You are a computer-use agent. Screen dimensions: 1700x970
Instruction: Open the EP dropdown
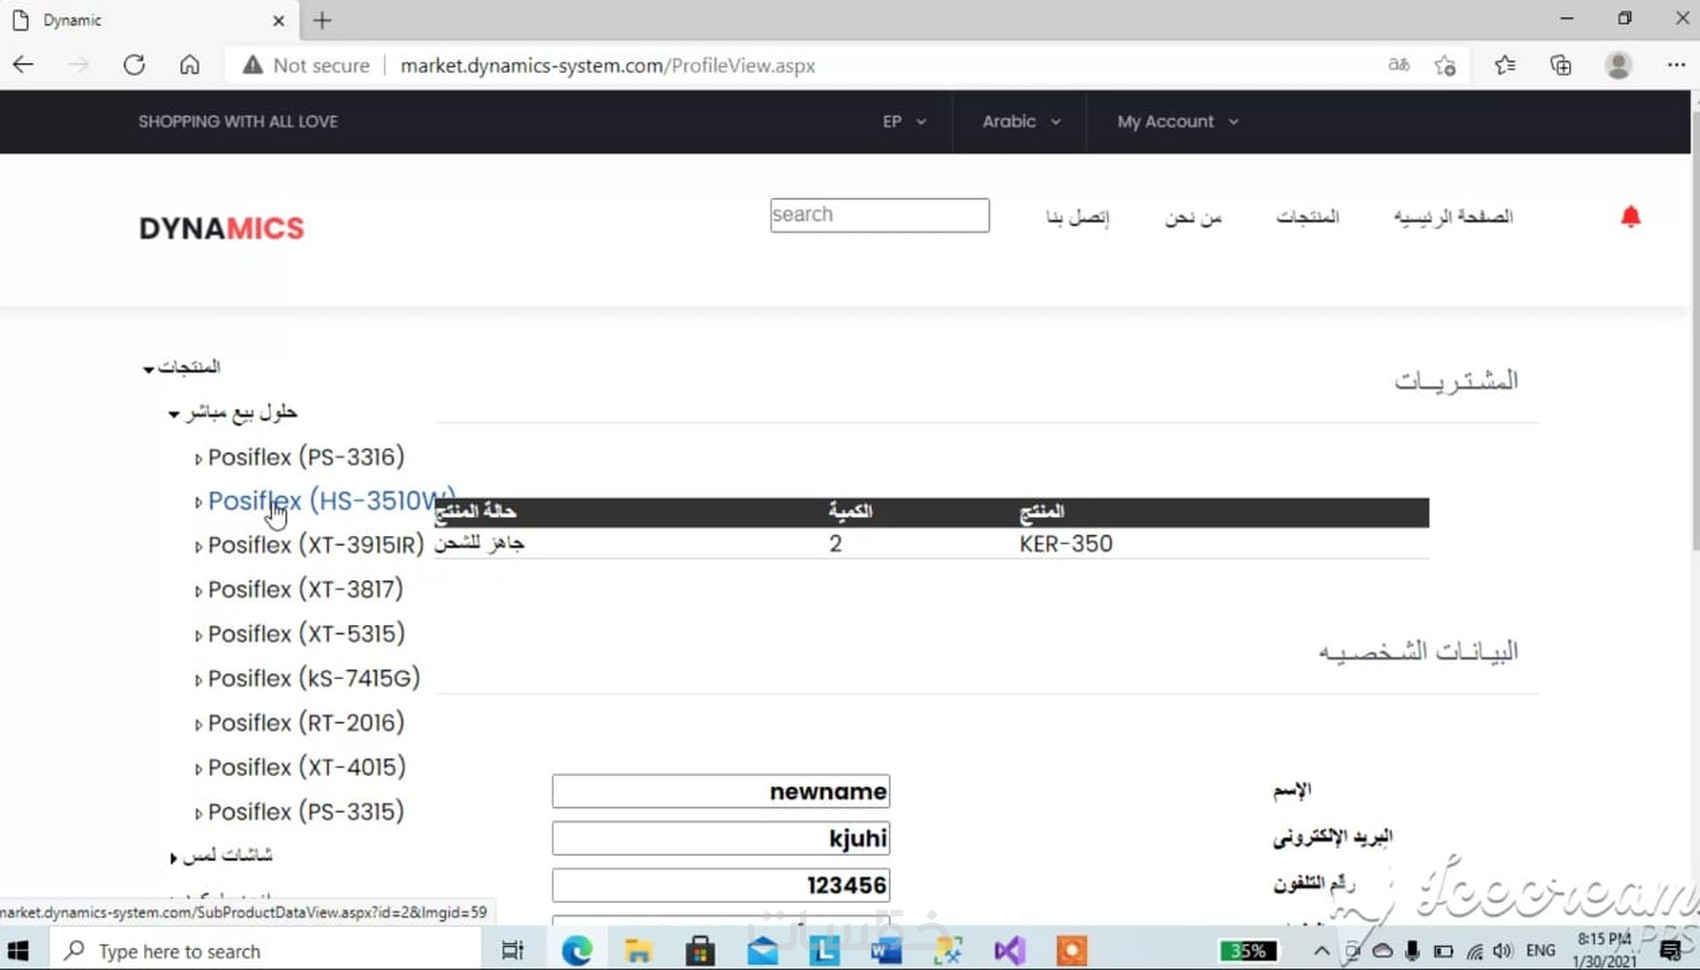pos(904,121)
